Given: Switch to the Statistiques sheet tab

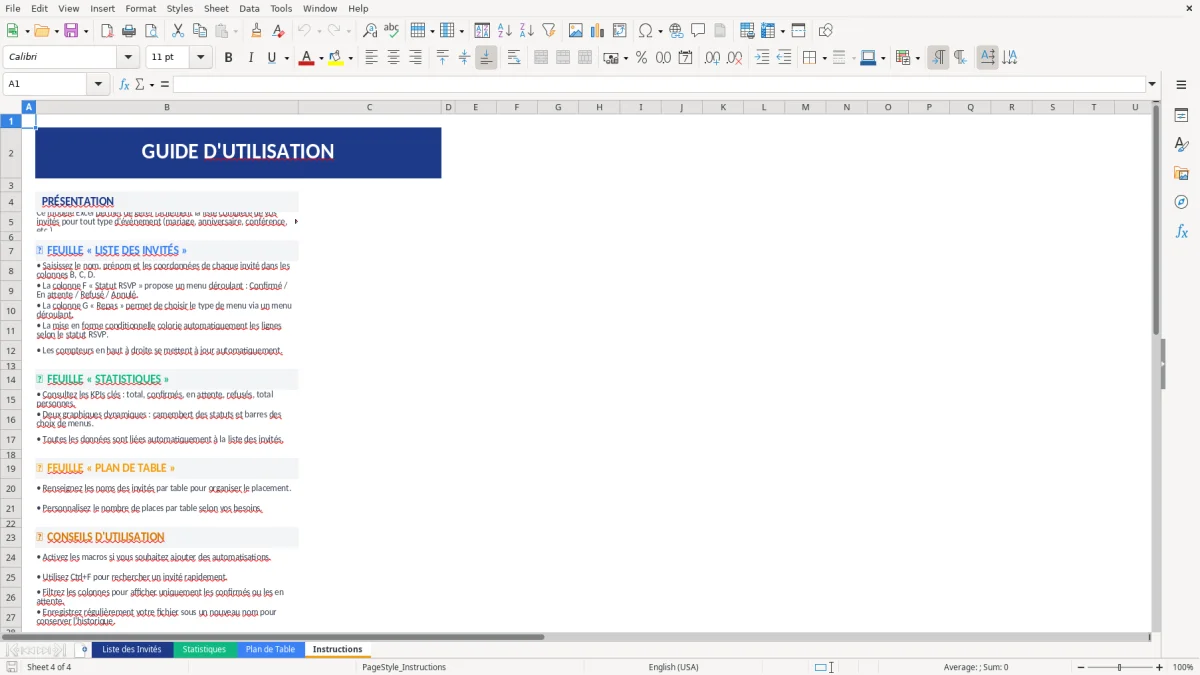Looking at the screenshot, I should tap(204, 649).
